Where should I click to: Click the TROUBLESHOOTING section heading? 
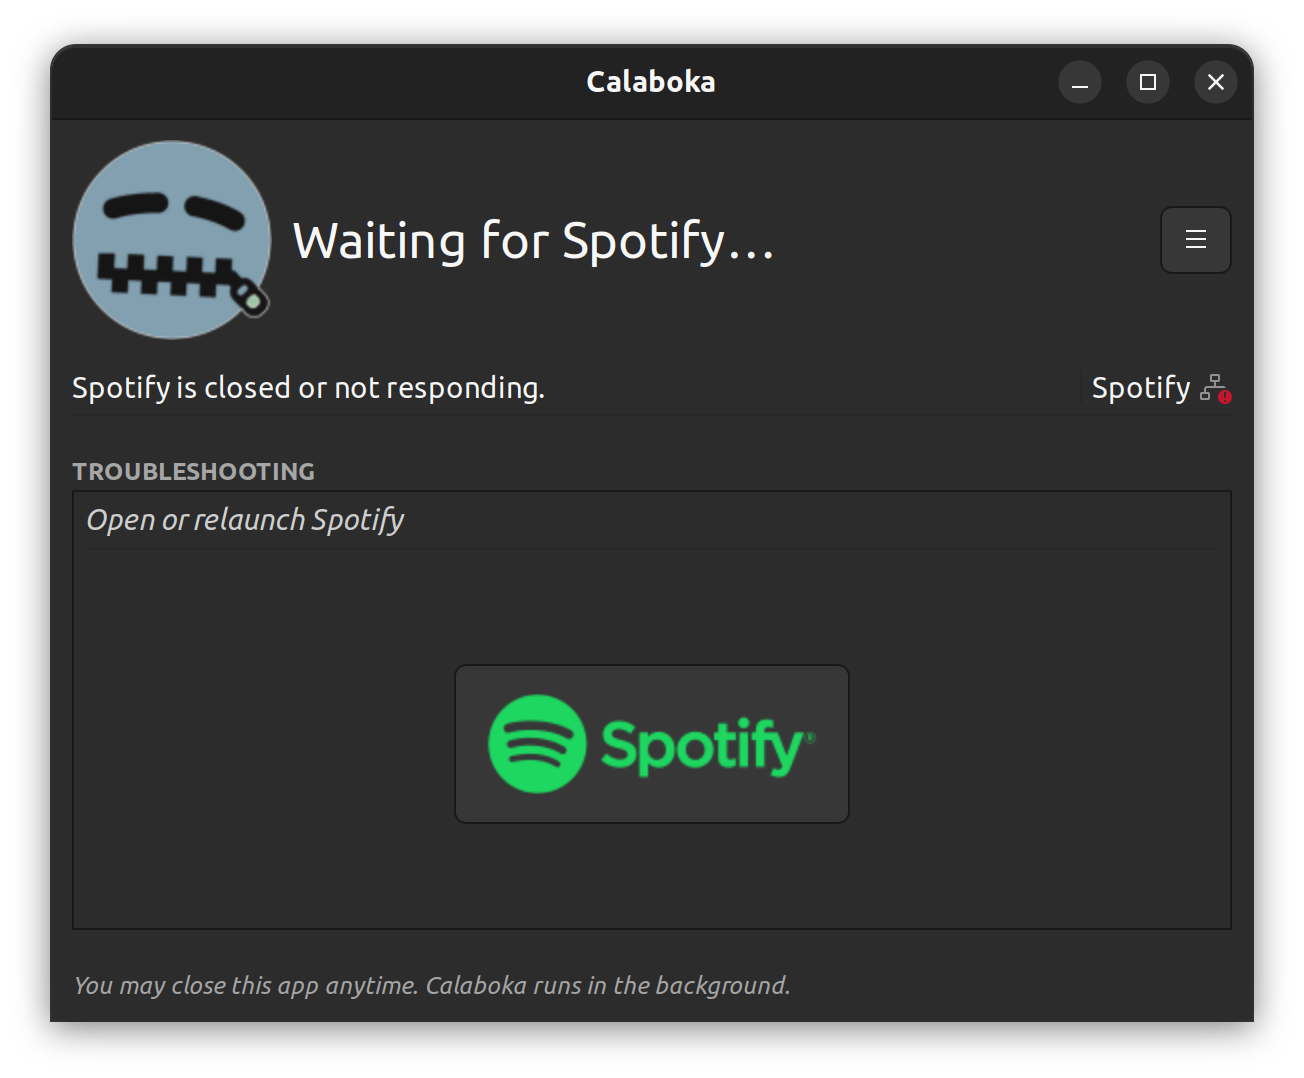[193, 471]
